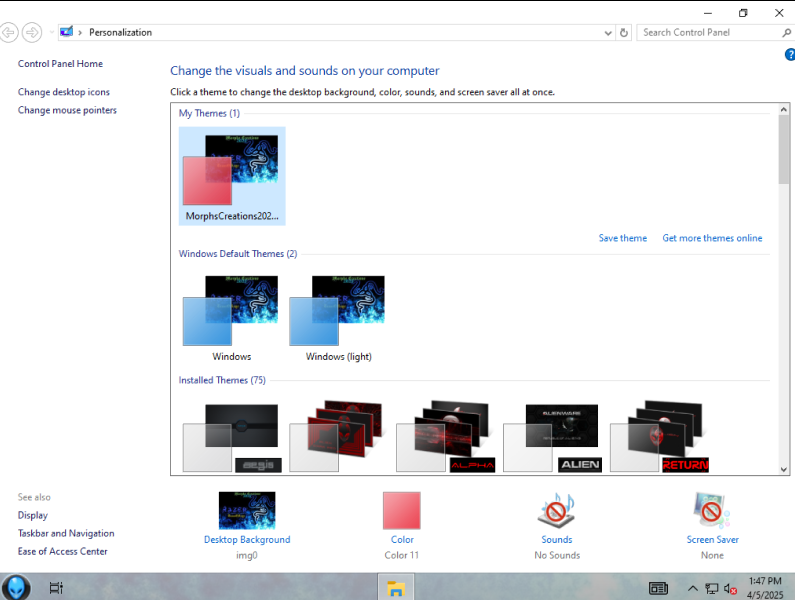The width and height of the screenshot is (795, 600).
Task: Open Task View on the taskbar
Action: tap(56, 588)
